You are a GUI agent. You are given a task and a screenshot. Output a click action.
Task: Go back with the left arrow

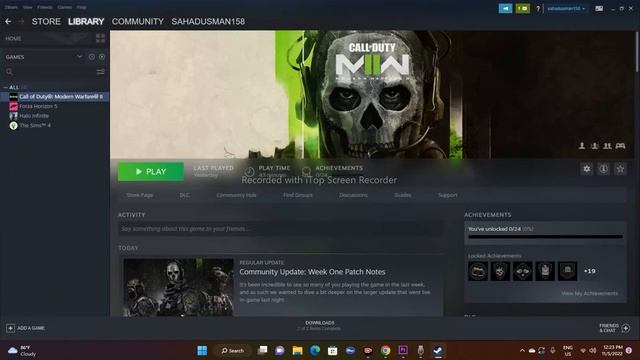tap(8, 21)
